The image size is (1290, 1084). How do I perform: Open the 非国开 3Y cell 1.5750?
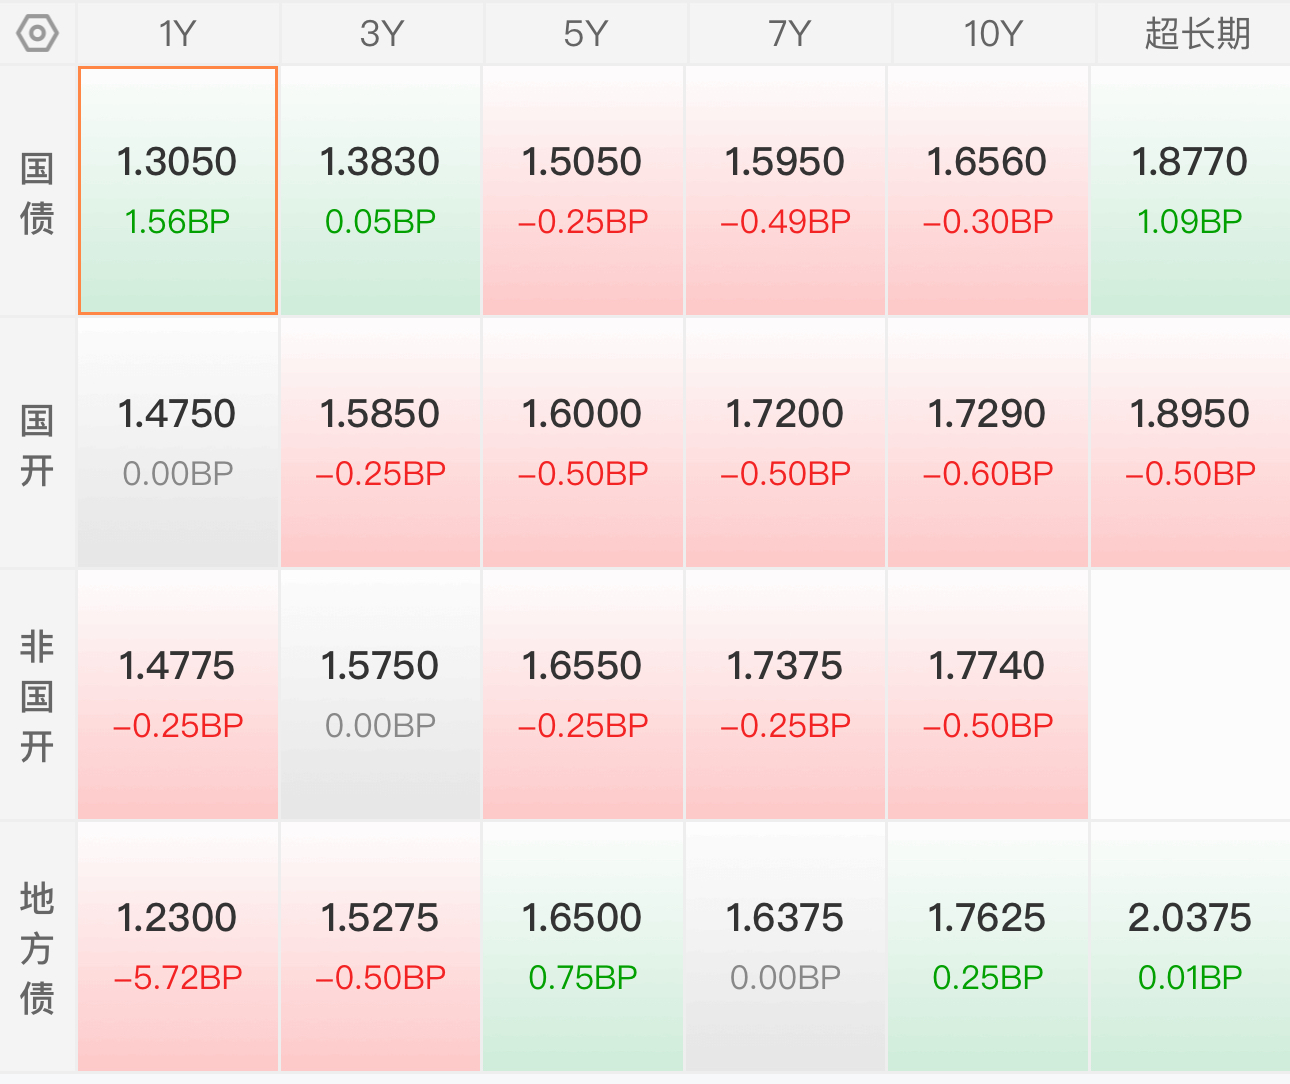380,695
